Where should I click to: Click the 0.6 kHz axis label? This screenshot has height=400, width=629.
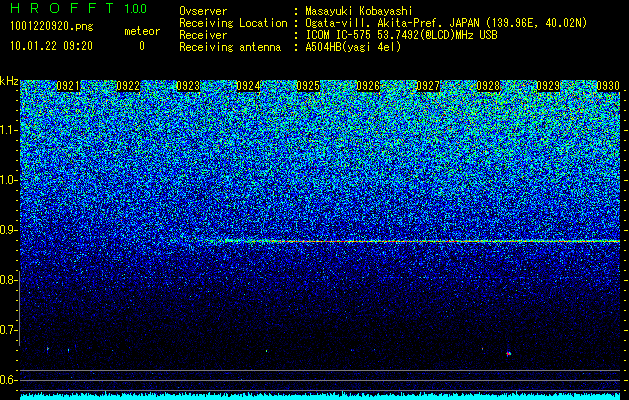coord(8,380)
